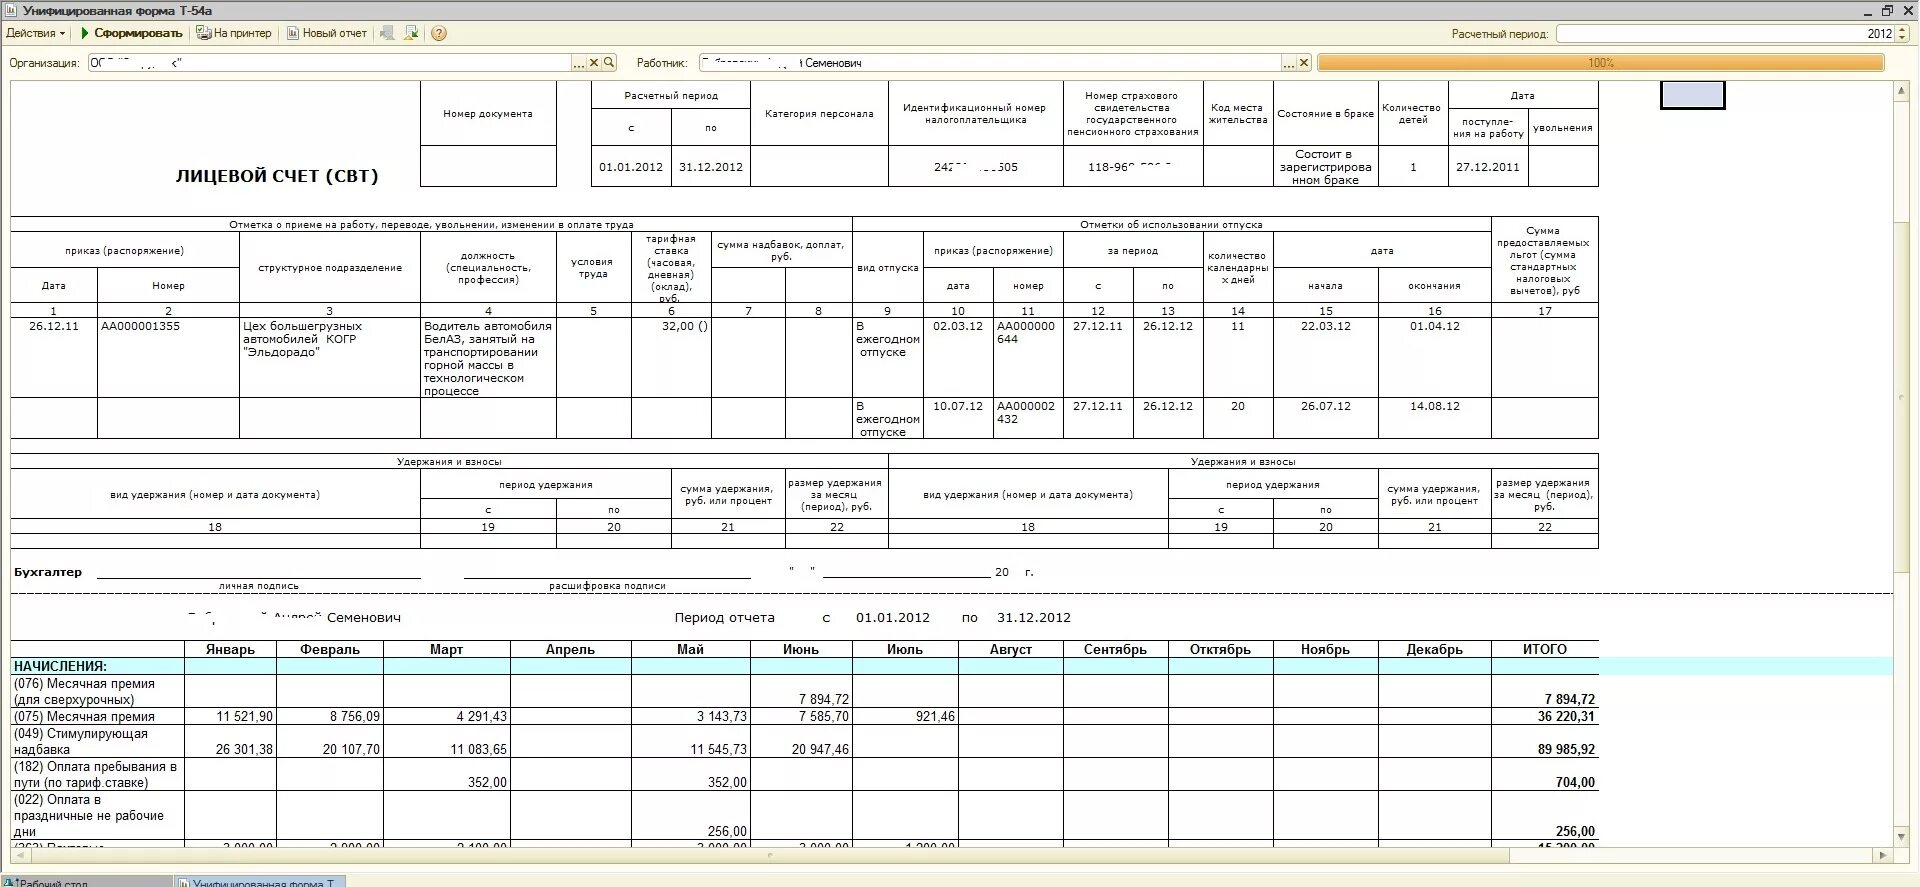Select vacation start date 22.03.12
The height and width of the screenshot is (887, 1920).
coord(1326,357)
